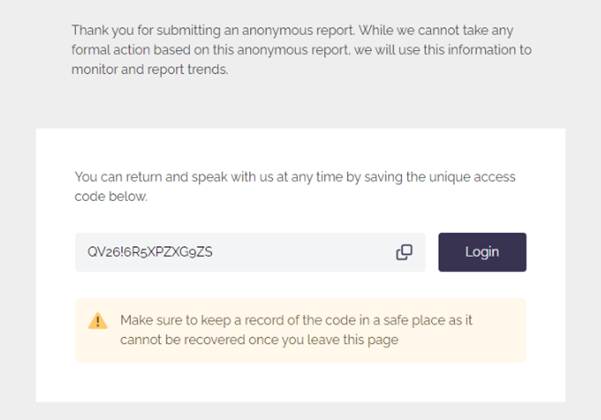Click the access code text QV26!6R5XPZXG9ZS

click(x=150, y=252)
